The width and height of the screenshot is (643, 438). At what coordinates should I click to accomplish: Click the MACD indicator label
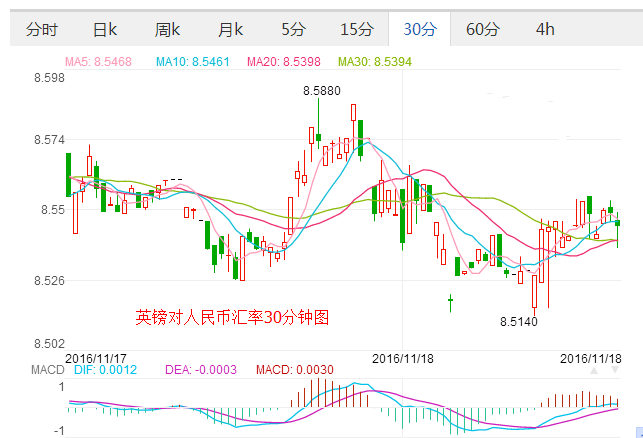[48, 370]
